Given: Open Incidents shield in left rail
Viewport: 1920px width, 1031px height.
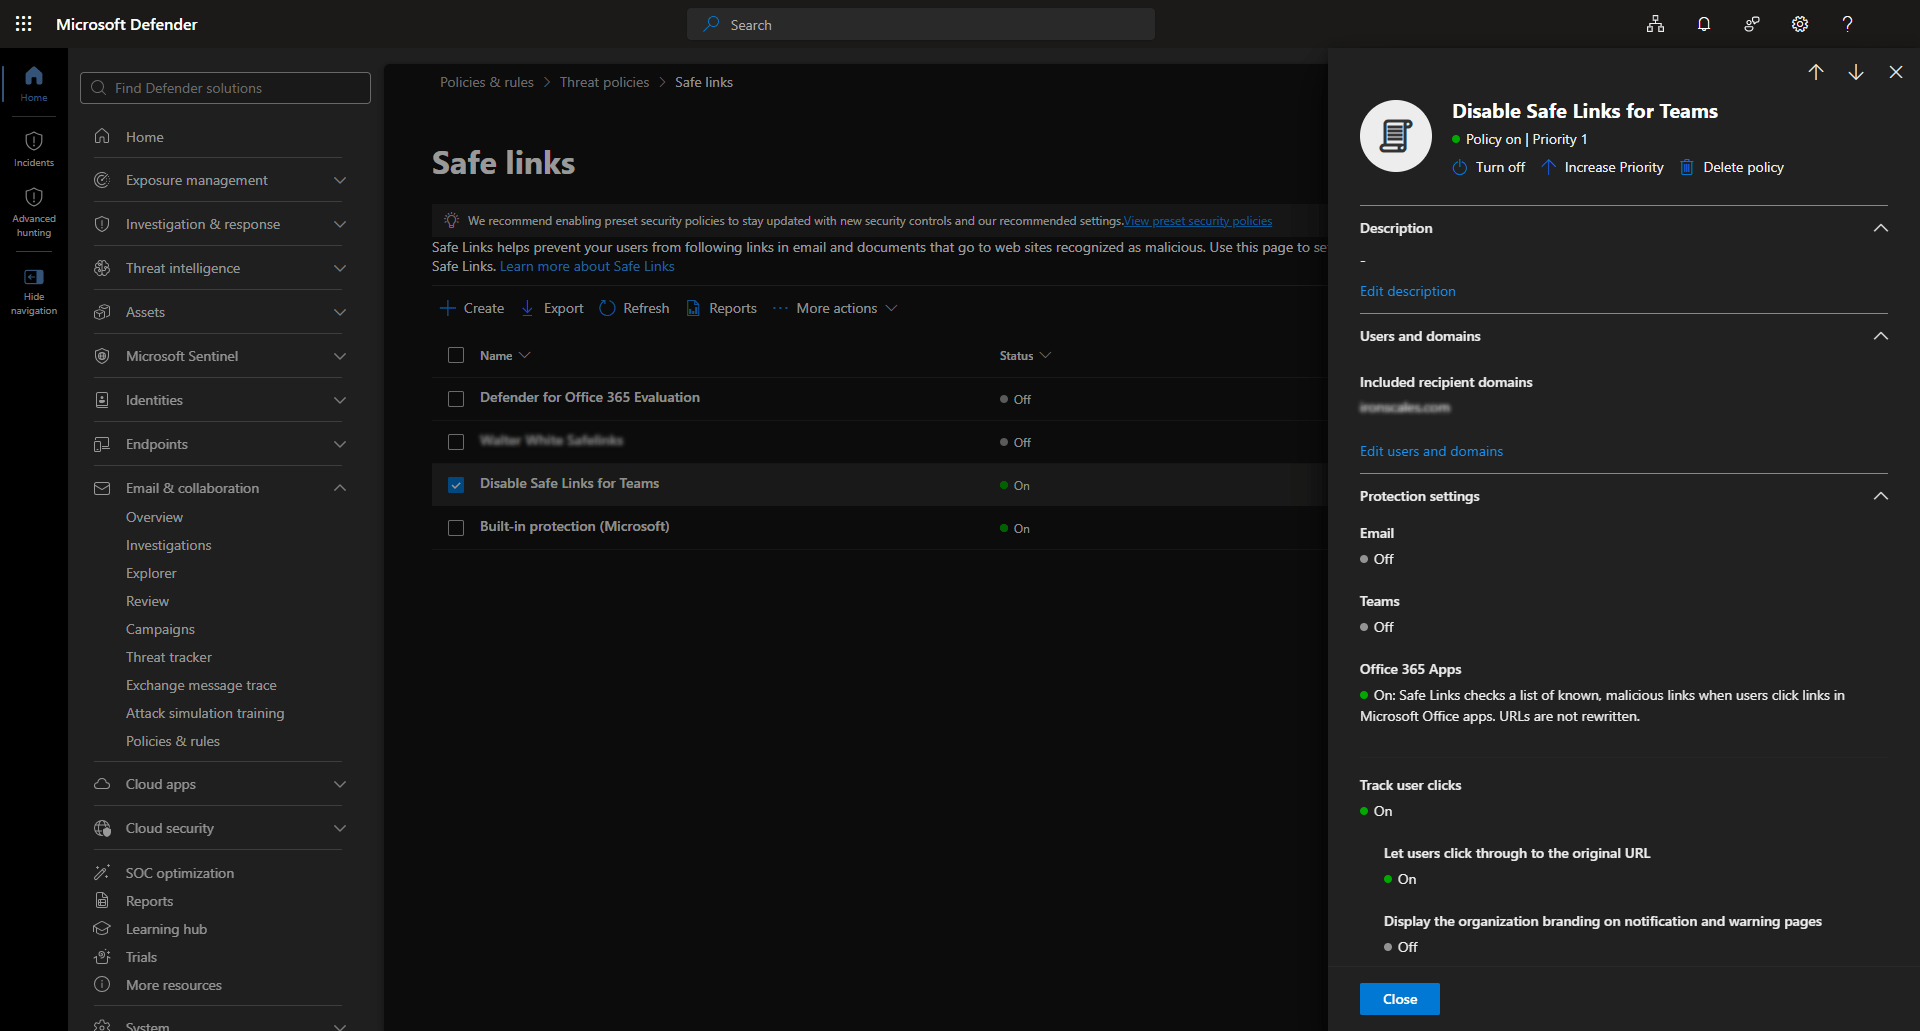Looking at the screenshot, I should point(34,148).
